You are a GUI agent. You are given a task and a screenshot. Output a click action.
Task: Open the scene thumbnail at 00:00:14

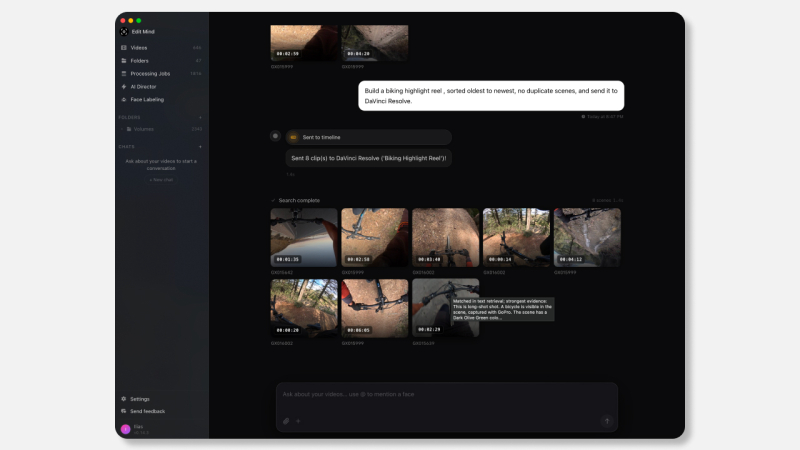[516, 237]
